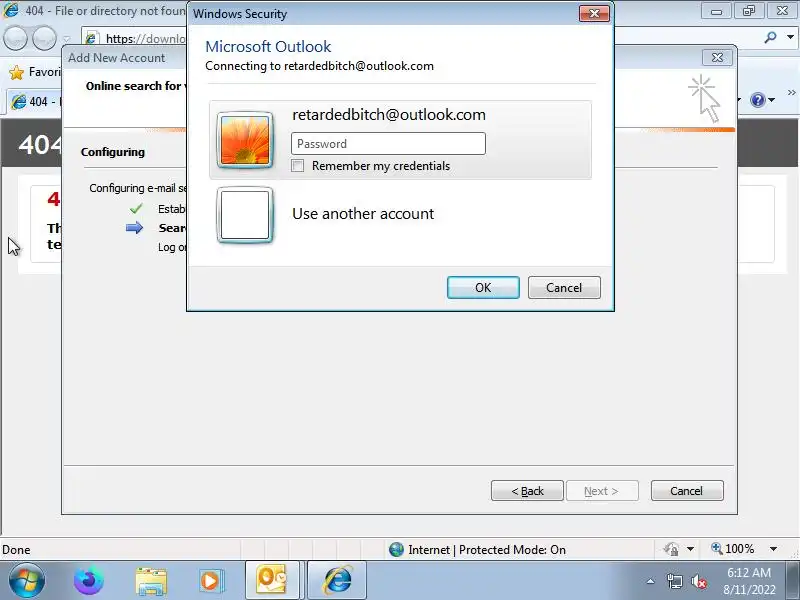
Task: Show hidden system tray icons
Action: click(x=651, y=581)
